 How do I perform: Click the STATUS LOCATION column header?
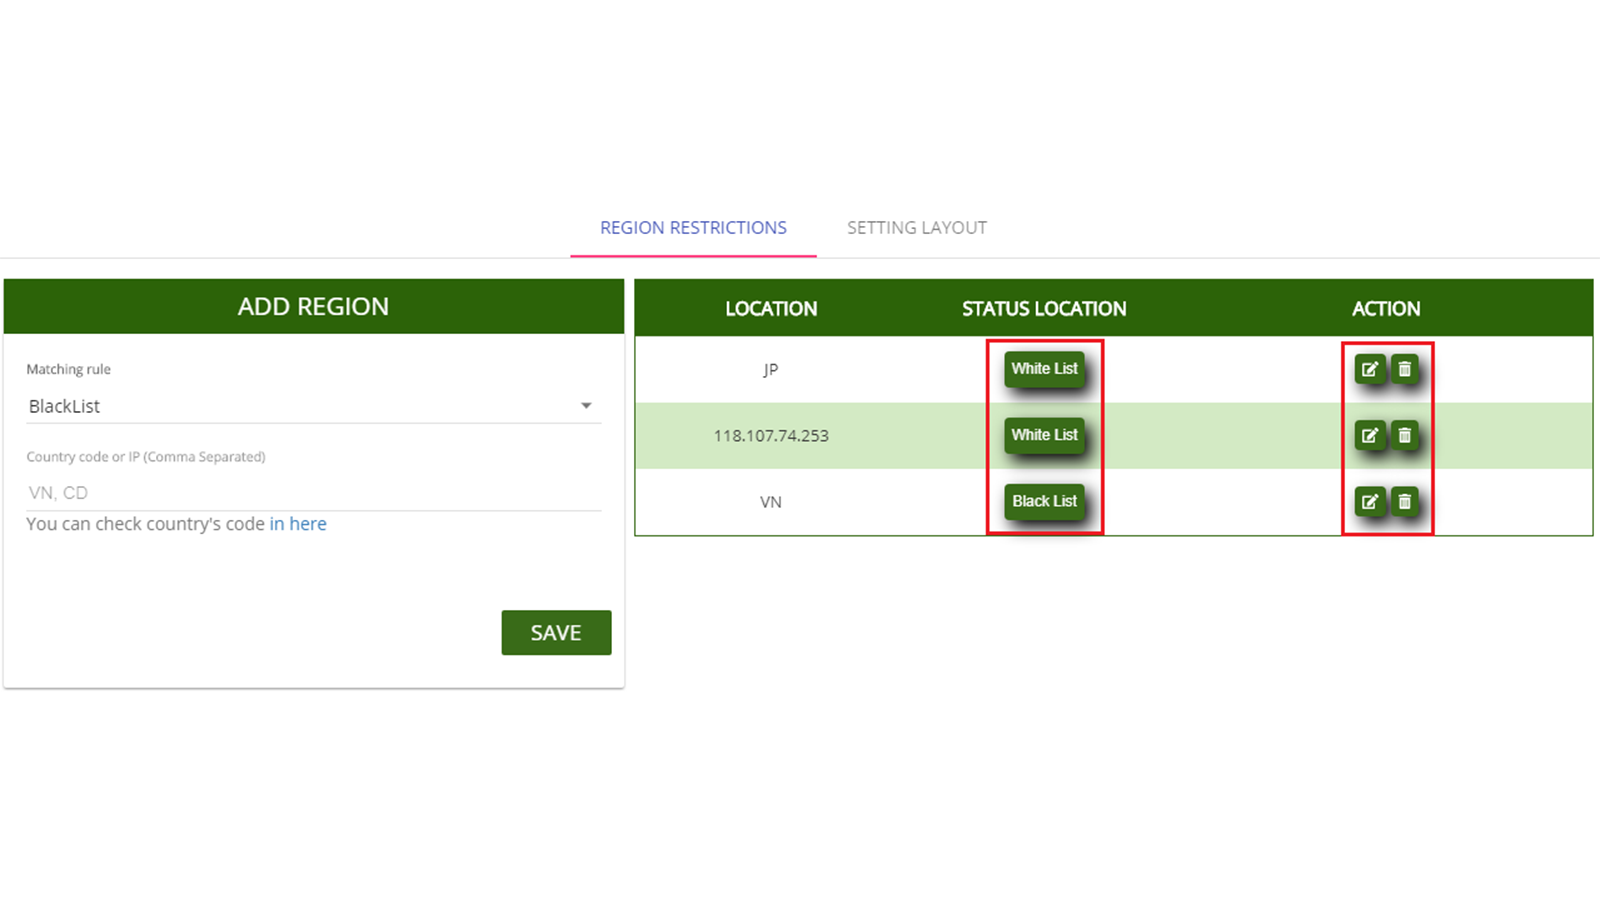click(x=1043, y=309)
